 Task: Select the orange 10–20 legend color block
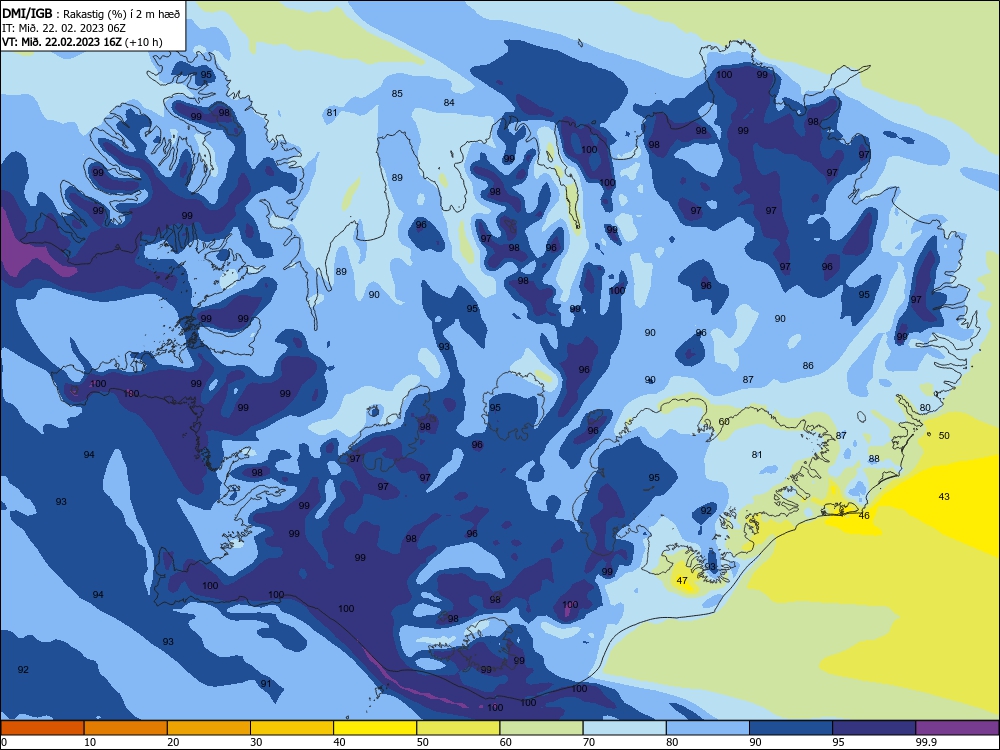[126, 728]
